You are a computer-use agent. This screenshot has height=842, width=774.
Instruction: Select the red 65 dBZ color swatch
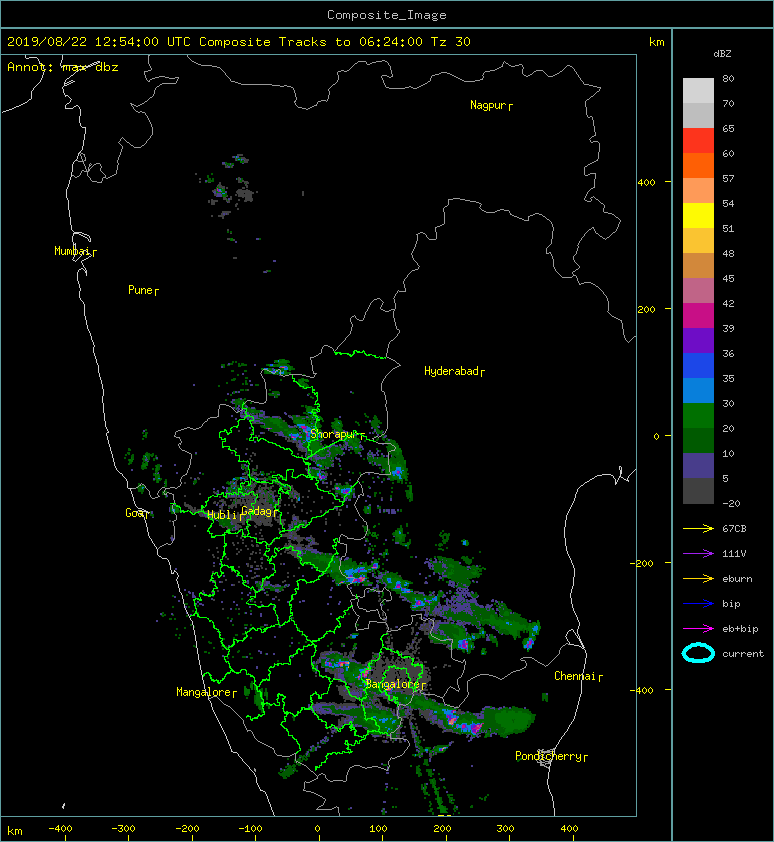coord(698,141)
